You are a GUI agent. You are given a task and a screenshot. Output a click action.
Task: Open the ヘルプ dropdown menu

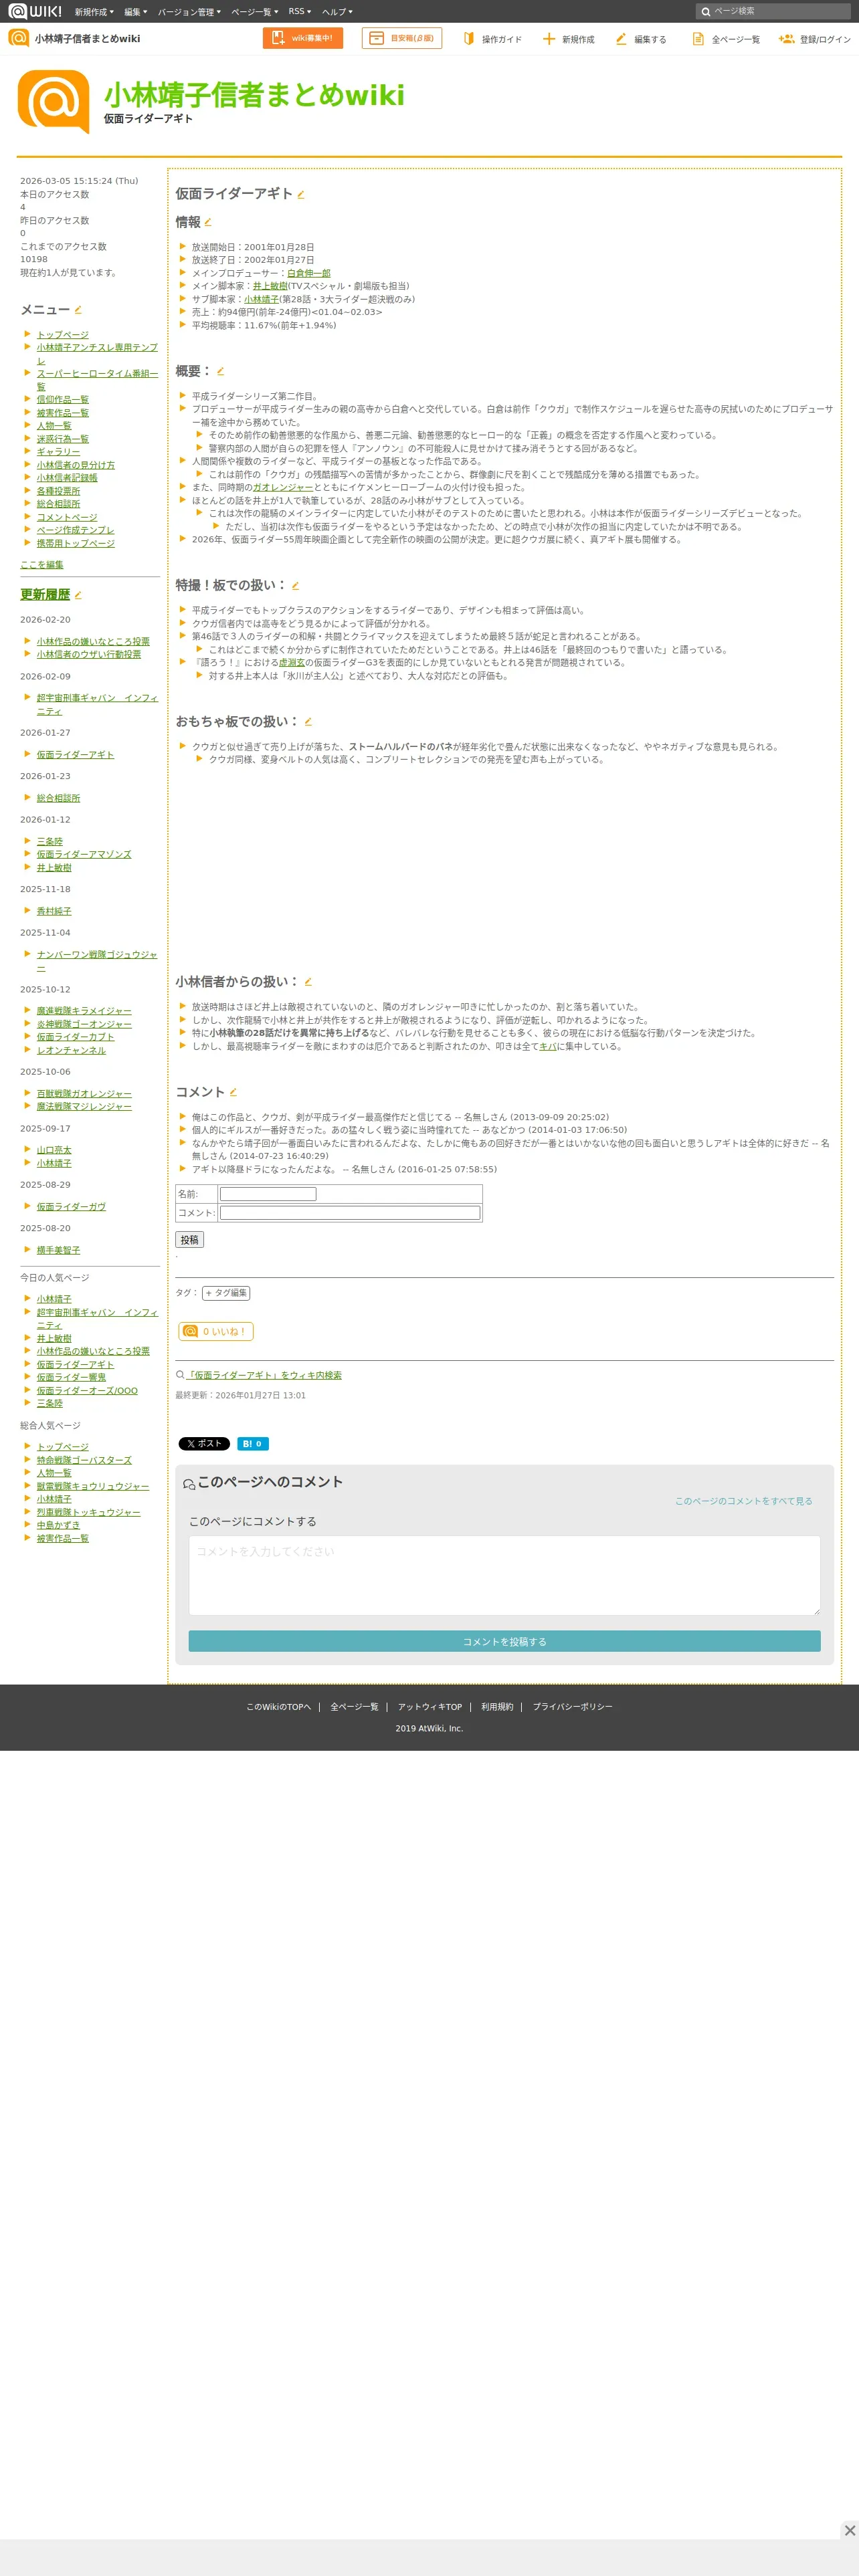[337, 12]
